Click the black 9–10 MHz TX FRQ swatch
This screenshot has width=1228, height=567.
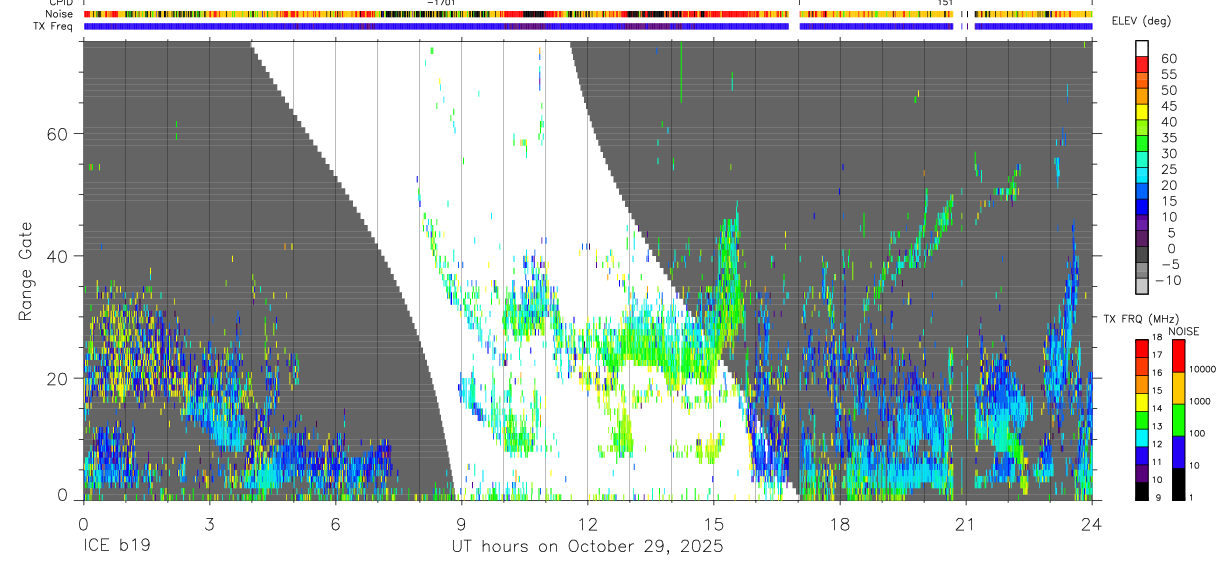[x=1143, y=491]
